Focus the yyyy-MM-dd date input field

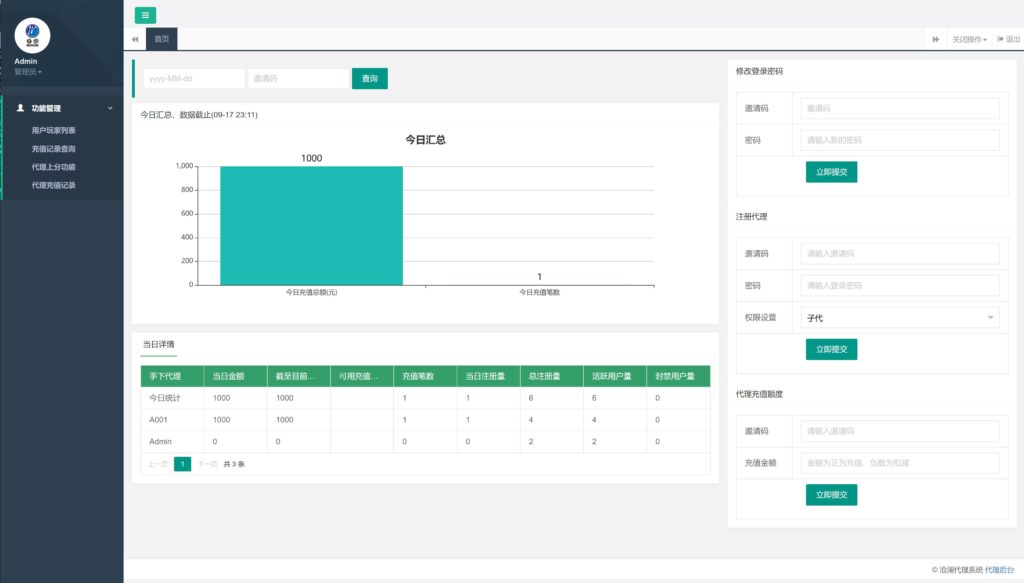point(194,79)
